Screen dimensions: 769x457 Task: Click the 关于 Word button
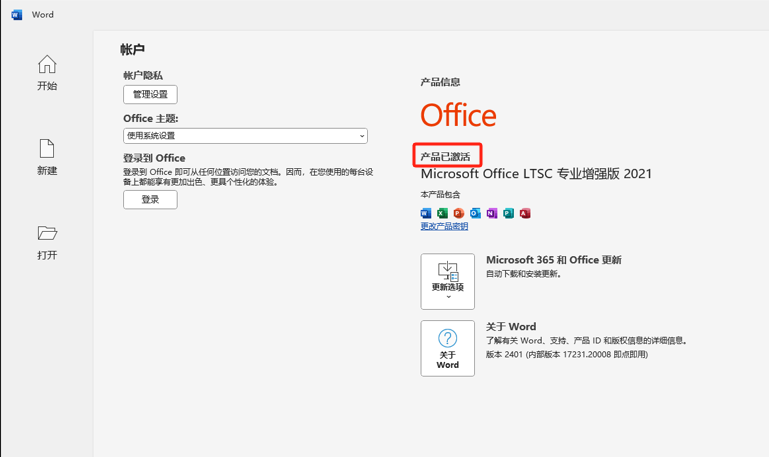coord(447,349)
